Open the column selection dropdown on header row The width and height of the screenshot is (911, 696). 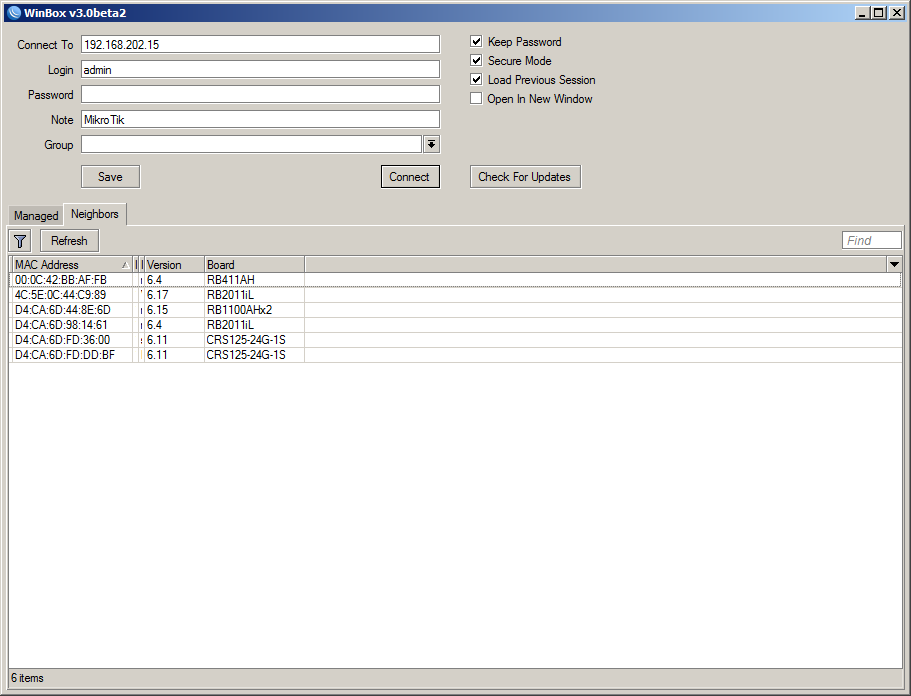tap(894, 264)
